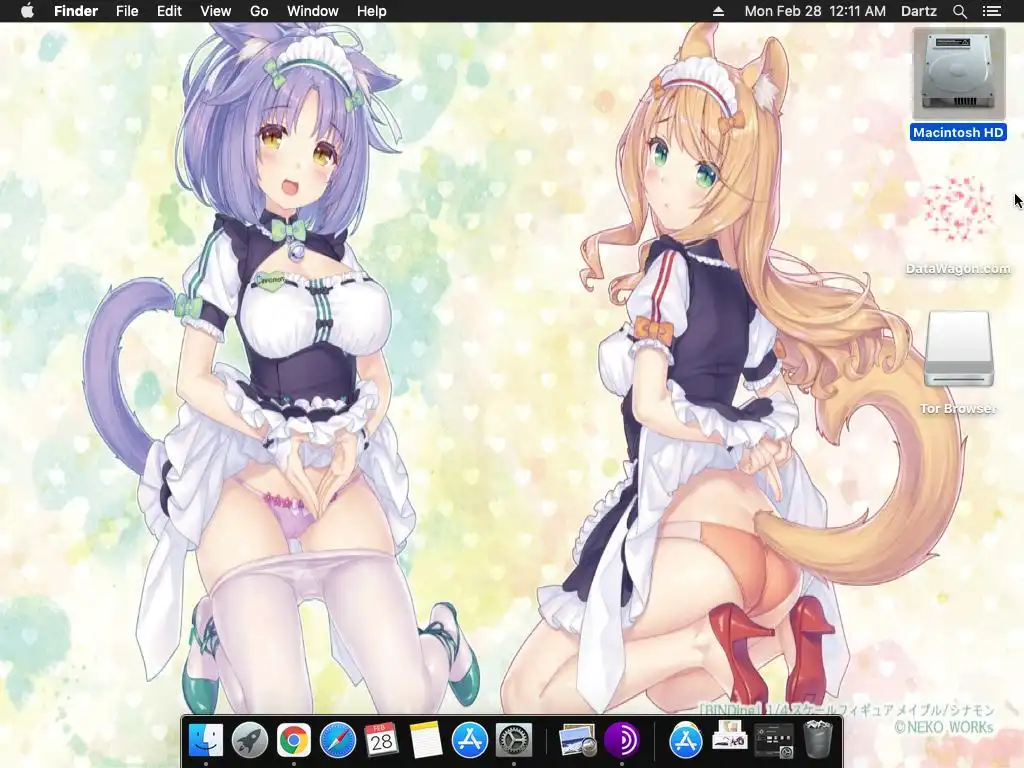Open the Finder menu in menu bar
This screenshot has width=1024, height=768.
76,11
